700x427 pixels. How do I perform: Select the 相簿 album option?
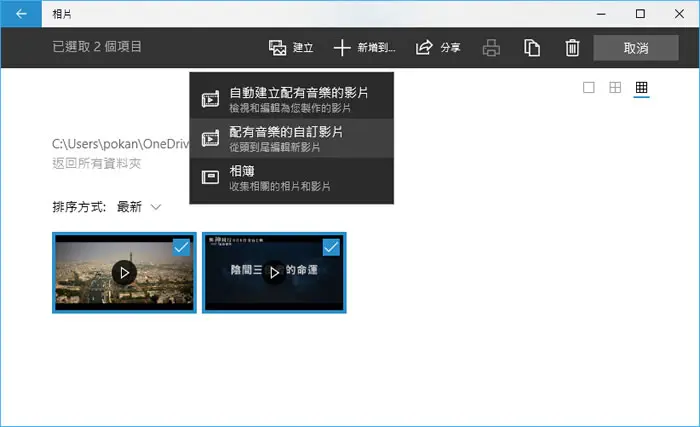pos(292,177)
